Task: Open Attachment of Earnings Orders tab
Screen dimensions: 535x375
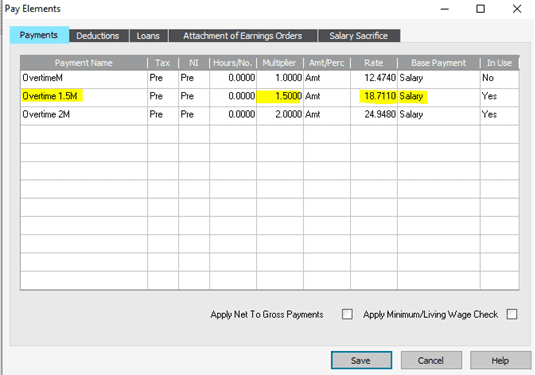Action: (243, 36)
